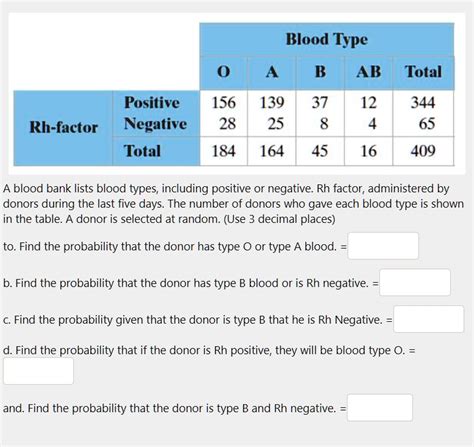Click the B column header
Viewport: 474px width, 447px height.
[320, 73]
